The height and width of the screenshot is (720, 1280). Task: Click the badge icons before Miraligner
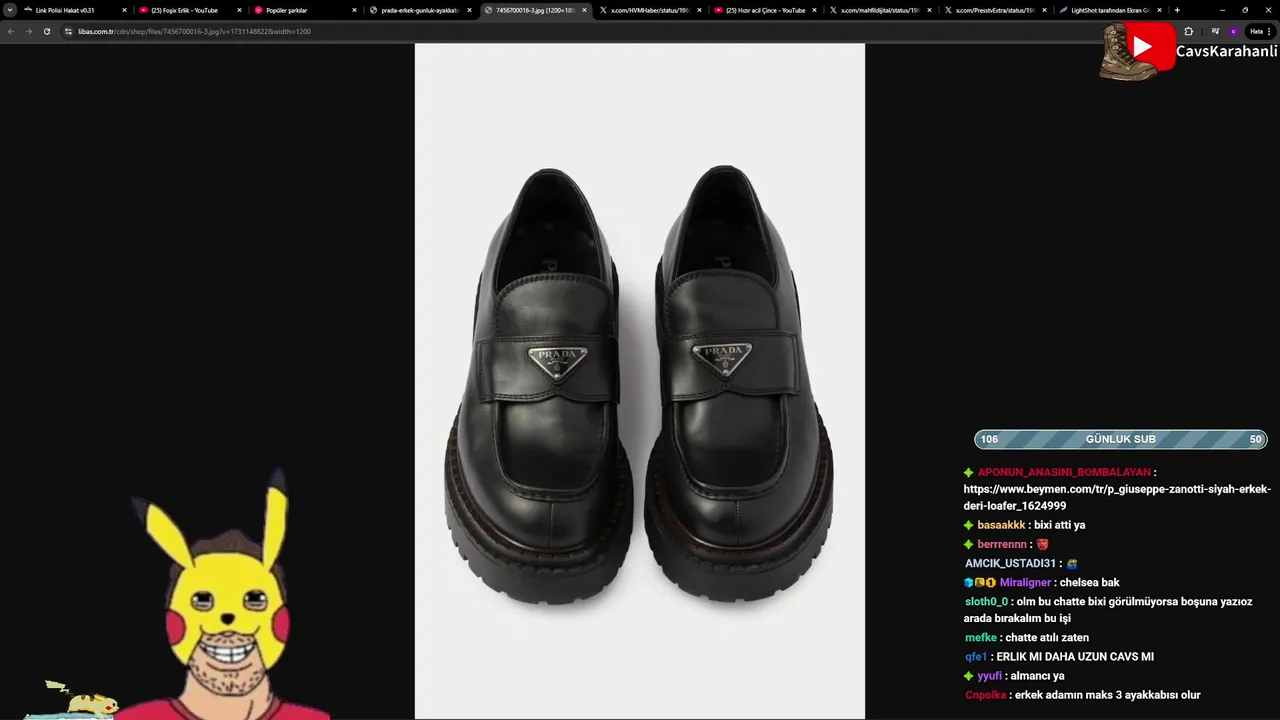pyautogui.click(x=980, y=583)
